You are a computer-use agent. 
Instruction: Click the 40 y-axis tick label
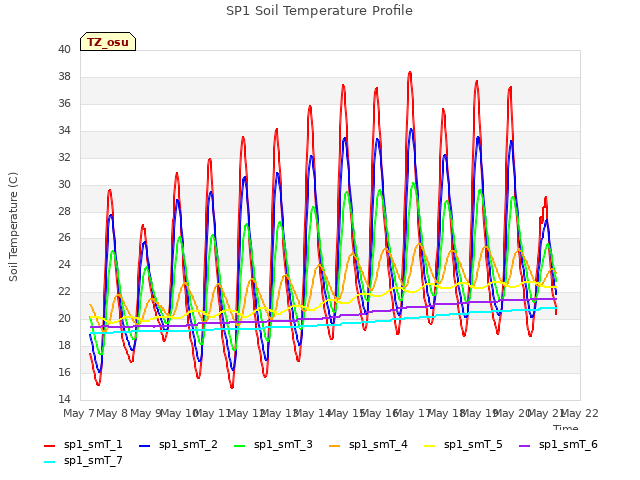[x=64, y=49]
